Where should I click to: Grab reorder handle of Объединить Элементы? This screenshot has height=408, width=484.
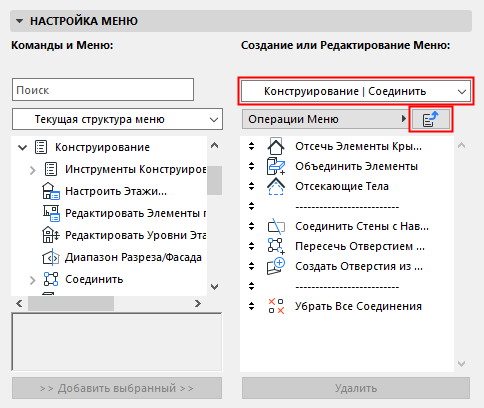[x=251, y=166]
